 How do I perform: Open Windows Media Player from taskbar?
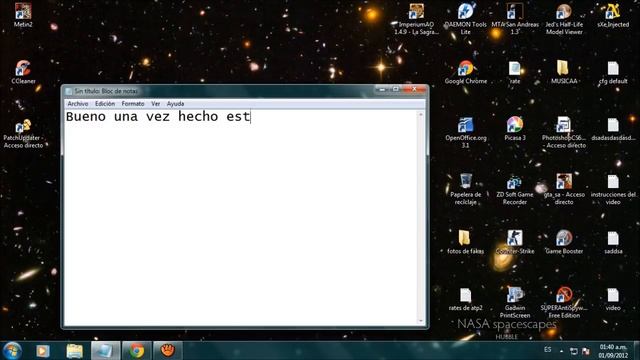pyautogui.click(x=43, y=351)
